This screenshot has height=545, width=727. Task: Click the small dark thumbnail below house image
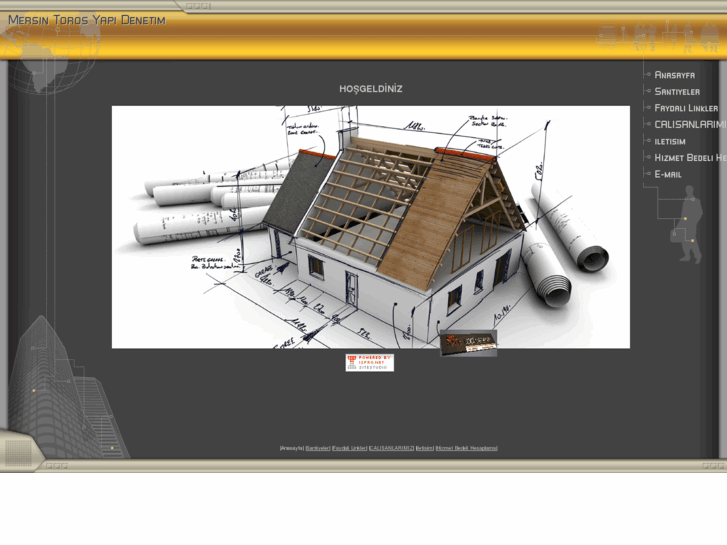pos(468,343)
